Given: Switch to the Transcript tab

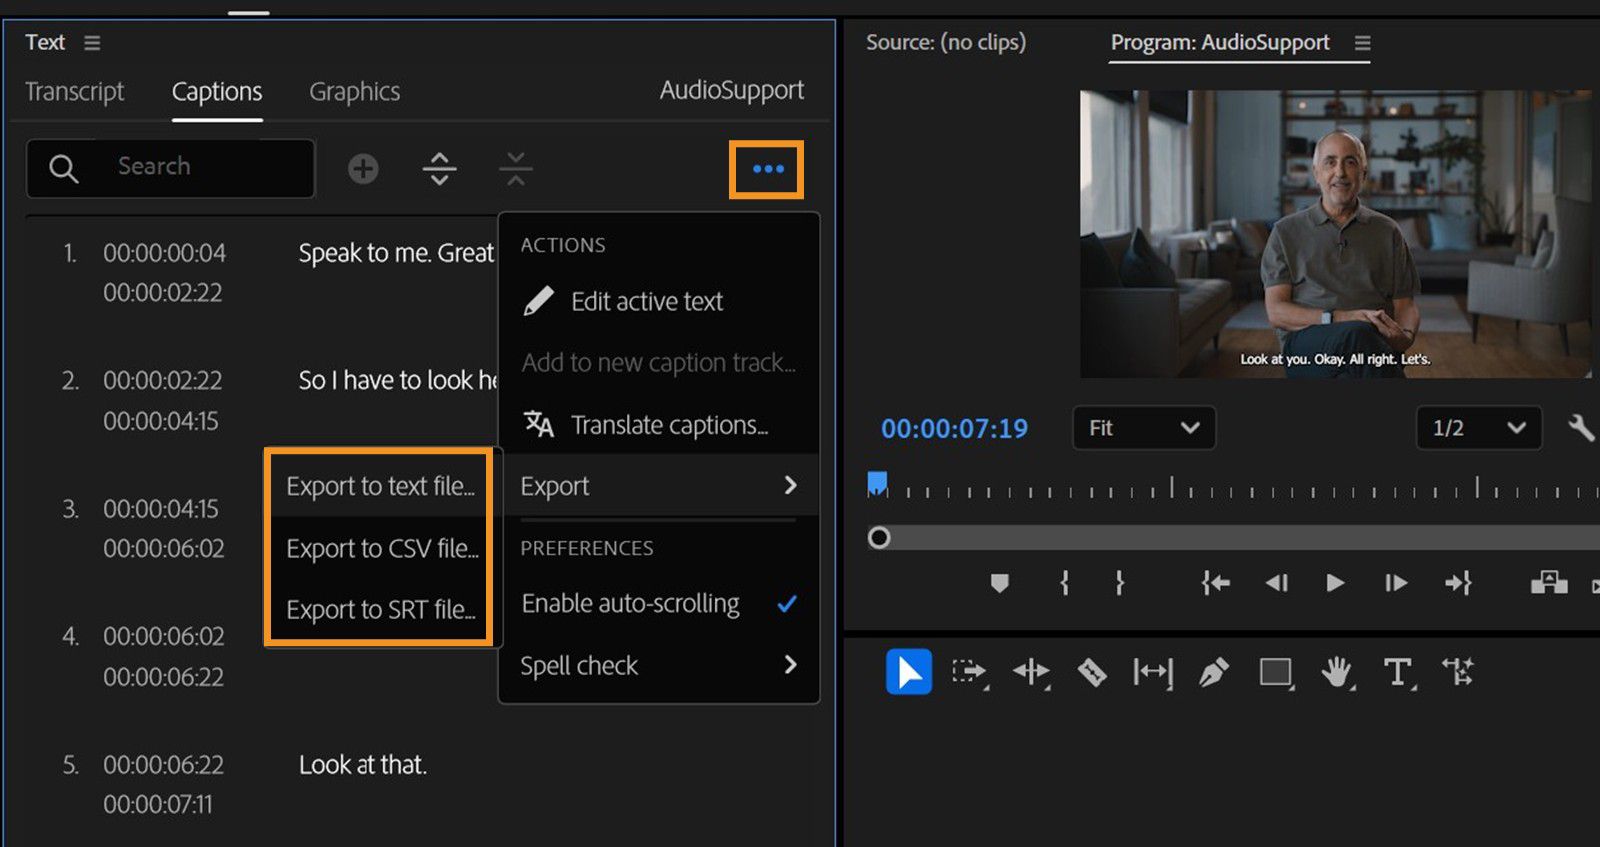Looking at the screenshot, I should [75, 92].
